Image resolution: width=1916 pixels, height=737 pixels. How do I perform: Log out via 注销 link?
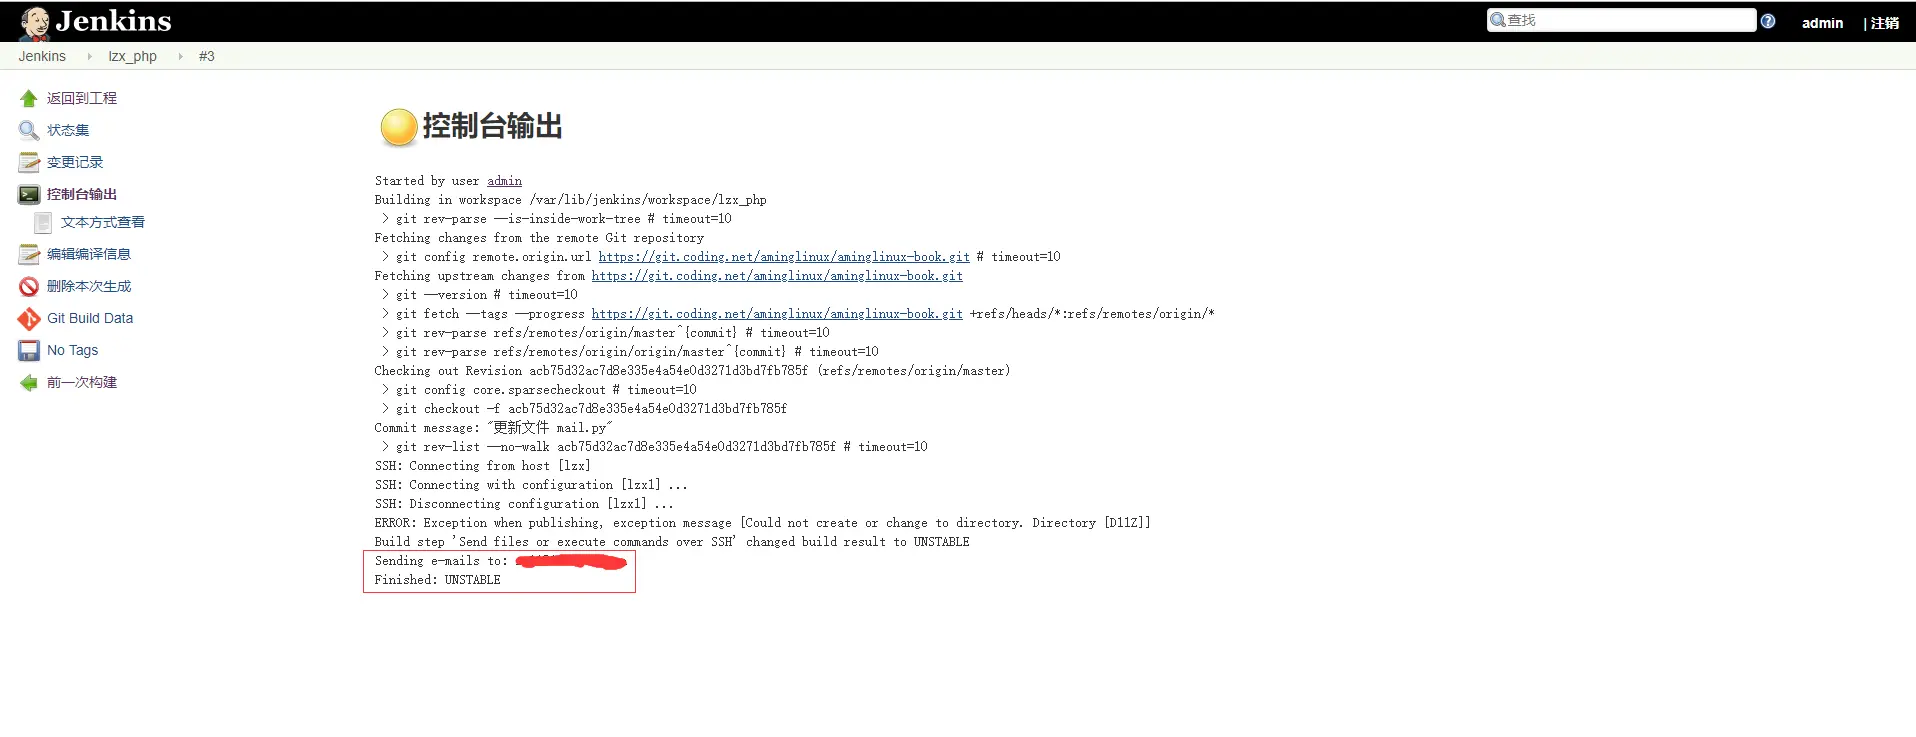[1884, 23]
